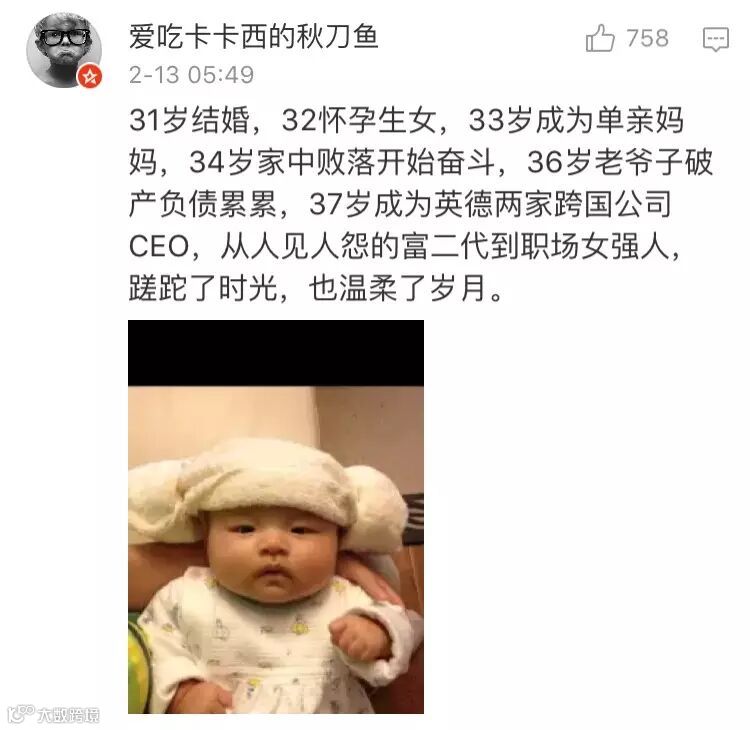Viewport: 750px width, 730px height.
Task: Like the comment with thumbs-up icon
Action: coord(600,38)
